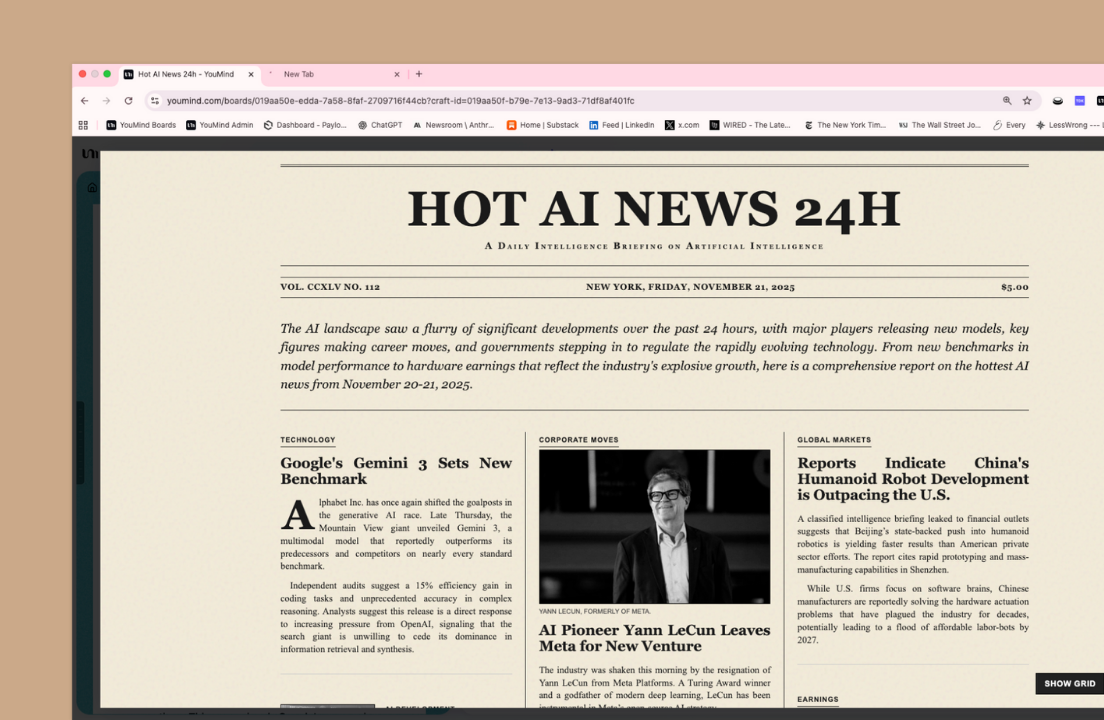Close the New Tab tab
This screenshot has width=1104, height=720.
(x=396, y=74)
